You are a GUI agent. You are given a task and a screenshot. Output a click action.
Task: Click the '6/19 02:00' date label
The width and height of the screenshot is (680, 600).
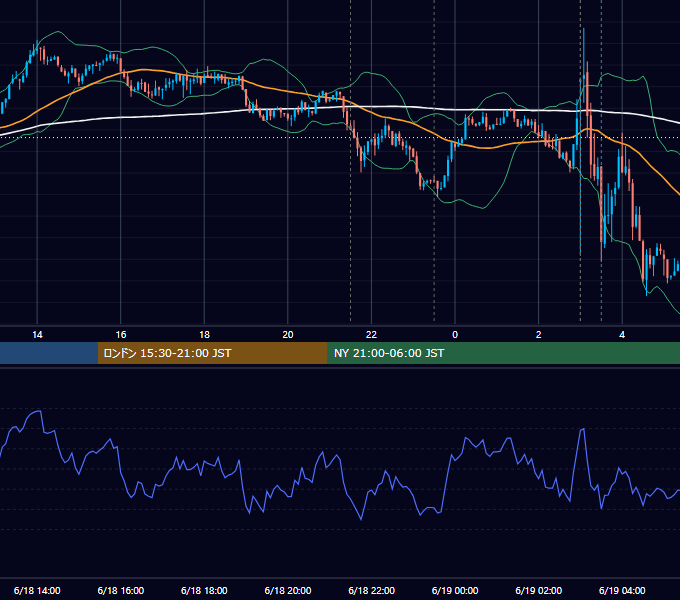click(539, 590)
